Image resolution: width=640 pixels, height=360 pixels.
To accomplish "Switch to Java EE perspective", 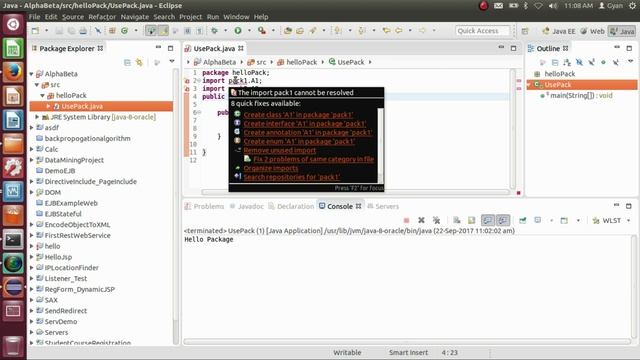I will (x=559, y=31).
